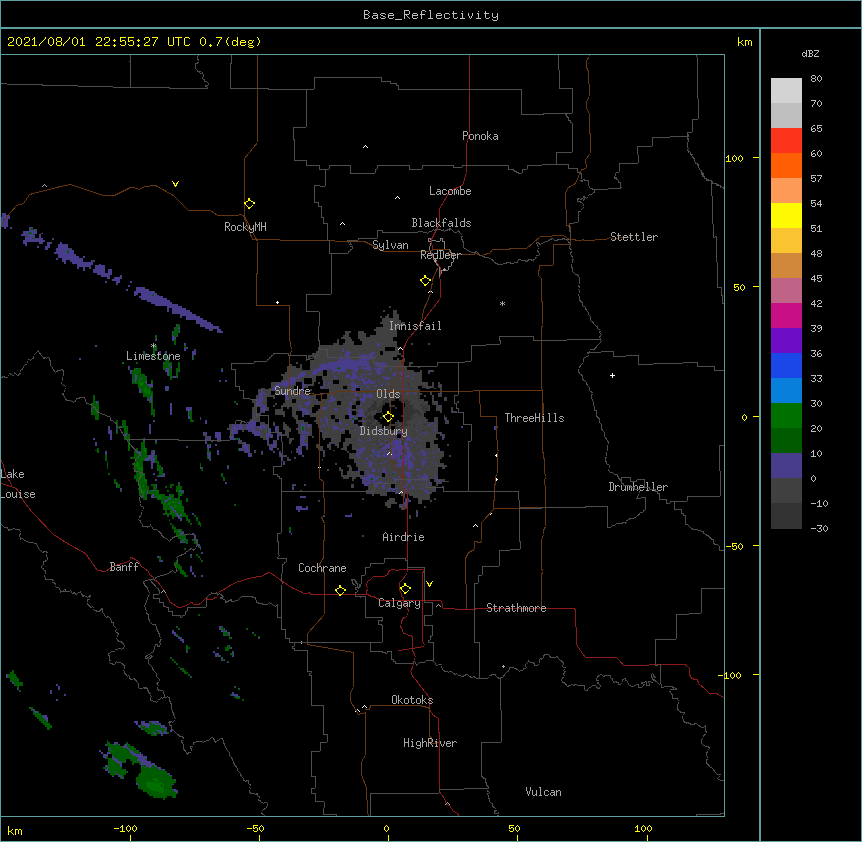862x842 pixels.
Task: Click the Strathmore town label
Action: click(x=516, y=608)
